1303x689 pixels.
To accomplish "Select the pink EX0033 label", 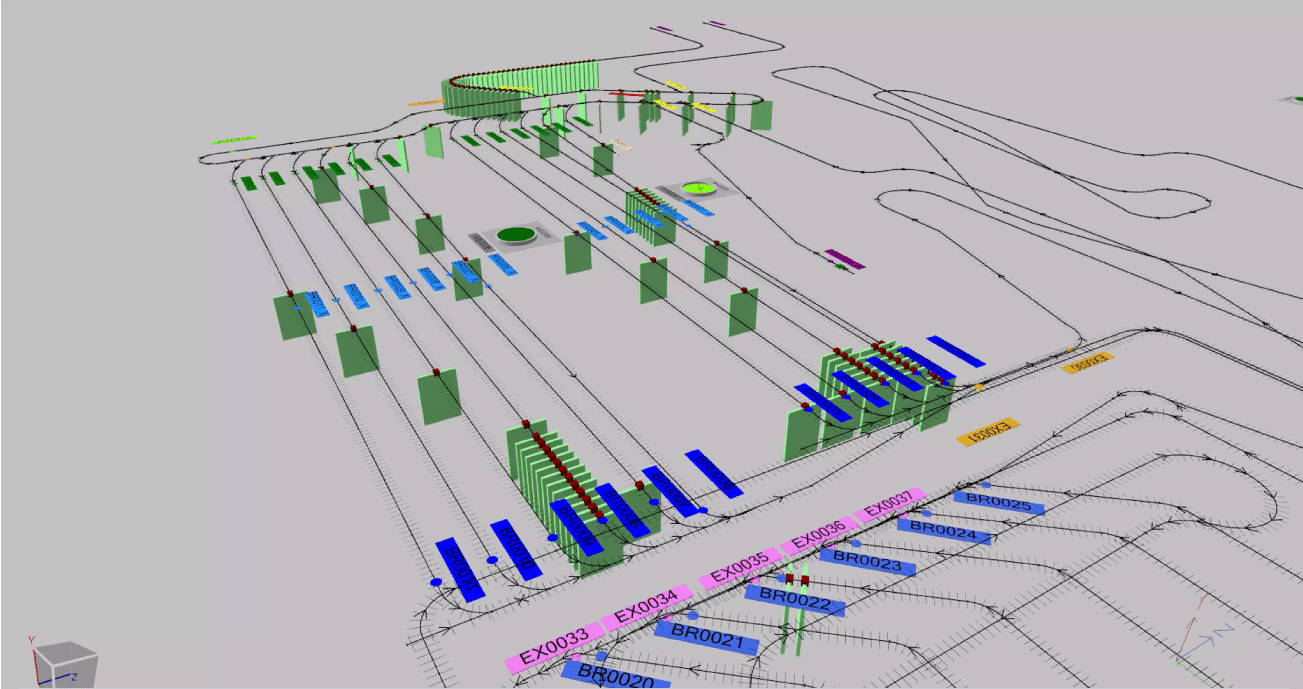I will click(554, 650).
